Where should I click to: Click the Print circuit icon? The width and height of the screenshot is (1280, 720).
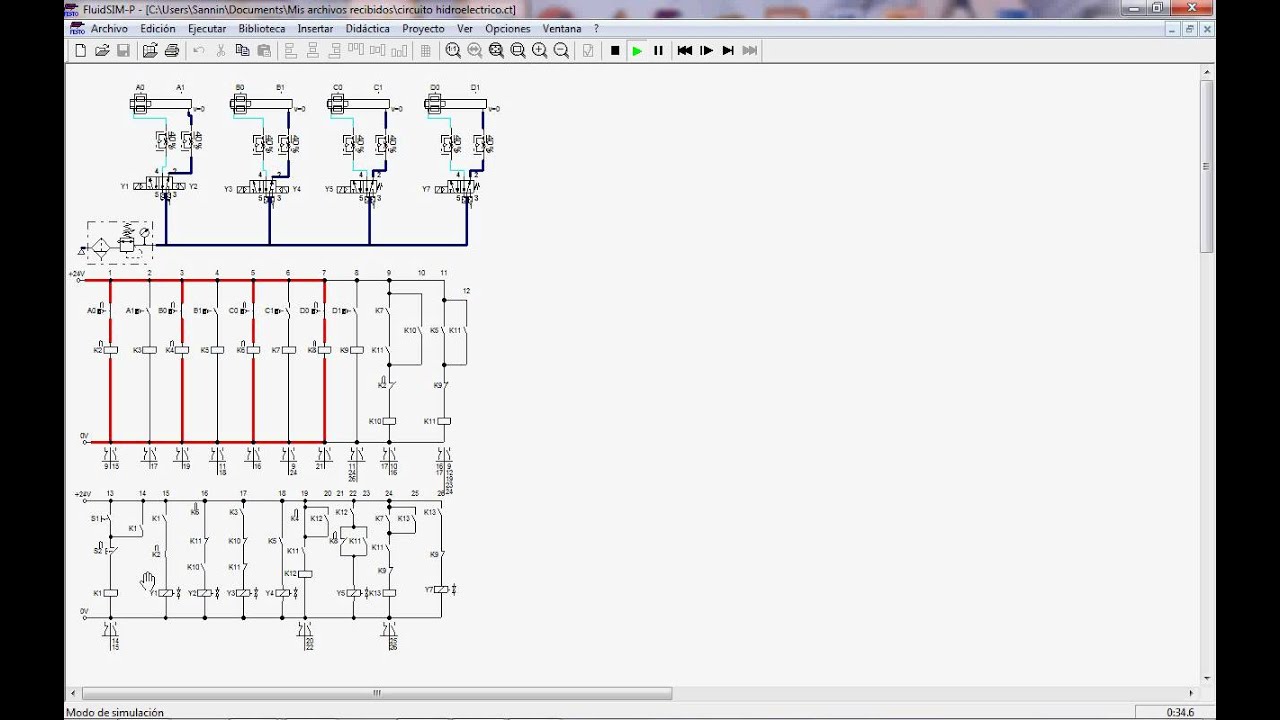click(x=172, y=50)
